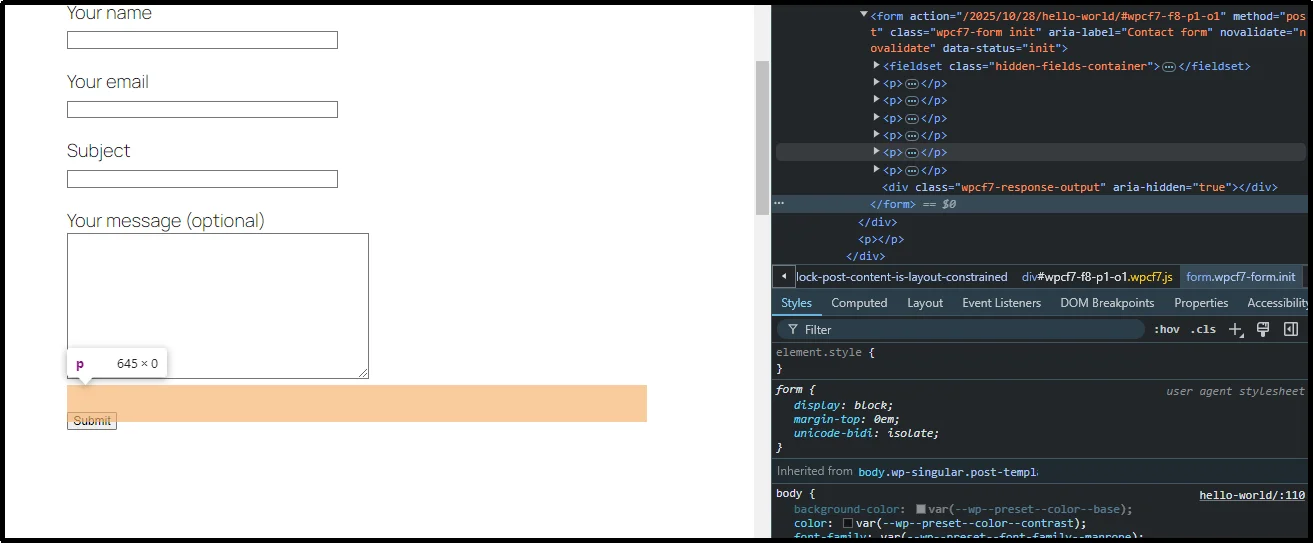Open the Computed tab
Screen dimensions: 1313x543
(859, 303)
